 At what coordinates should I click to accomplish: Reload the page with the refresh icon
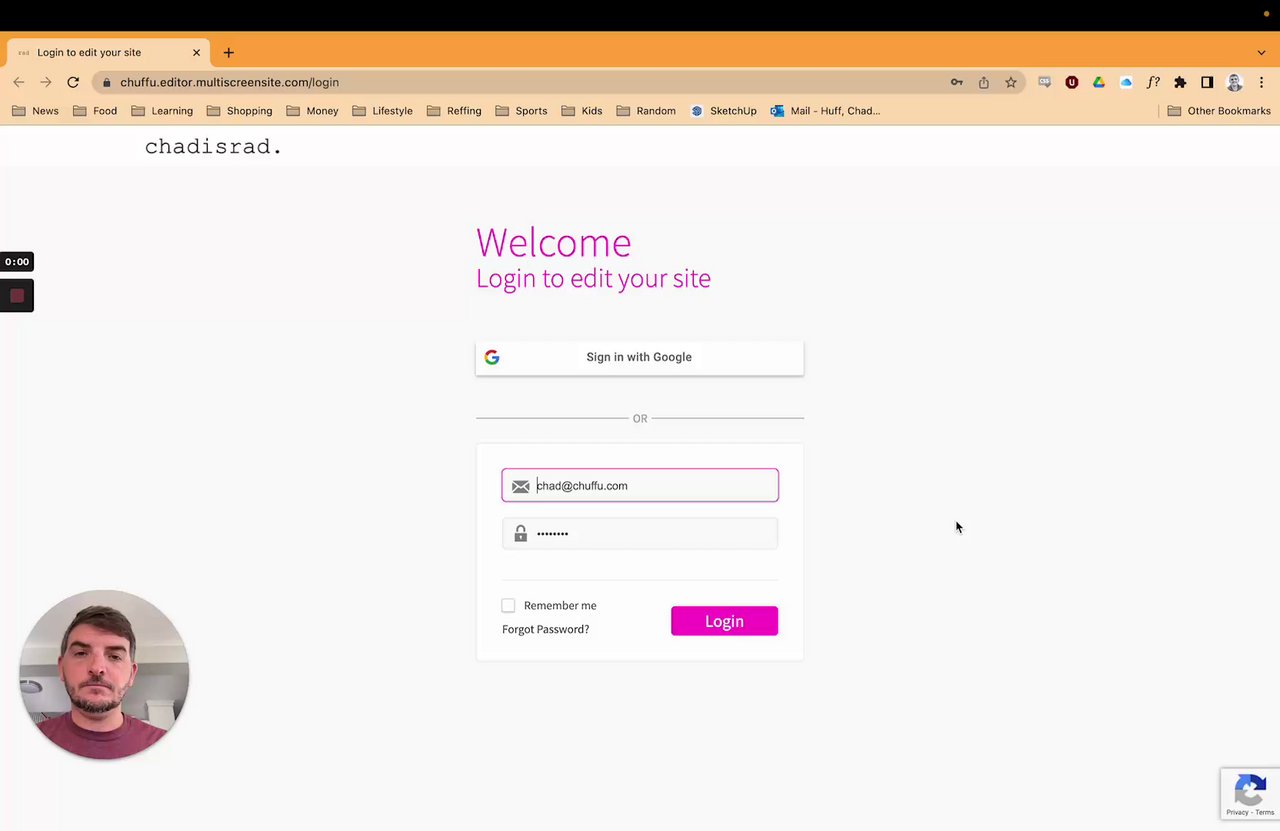point(73,82)
